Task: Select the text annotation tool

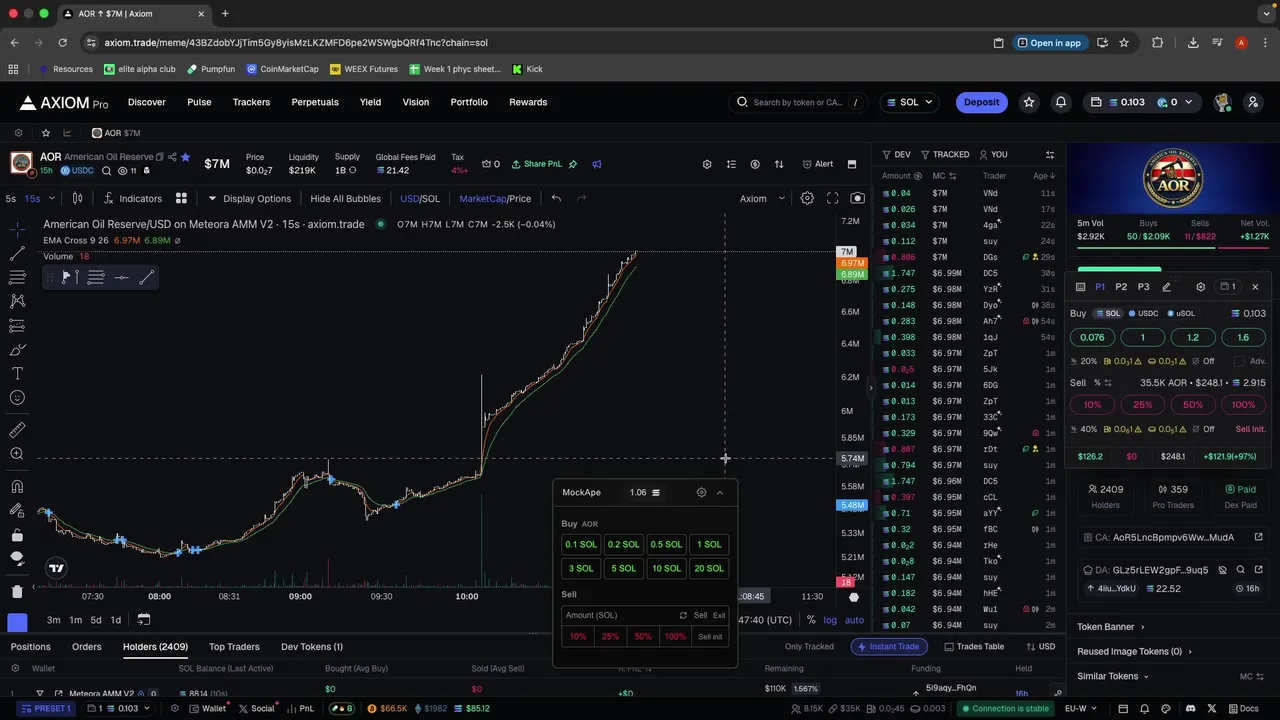Action: pos(17,373)
